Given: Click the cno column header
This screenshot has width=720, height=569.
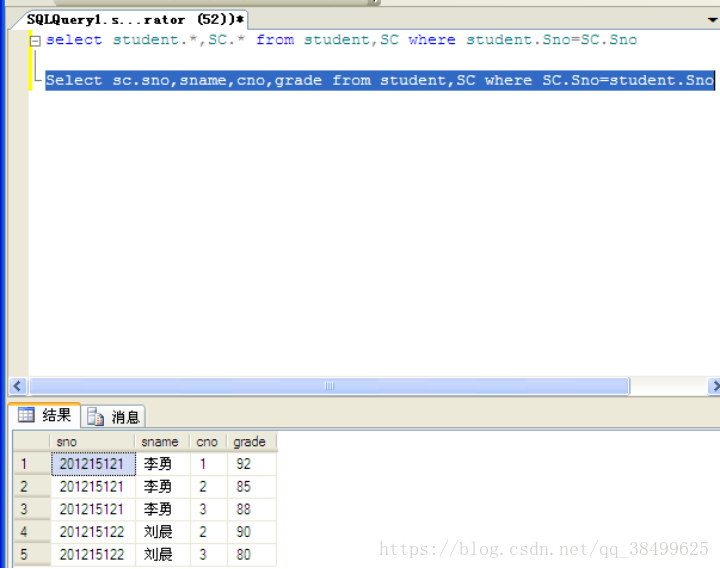Looking at the screenshot, I should click(x=208, y=442).
